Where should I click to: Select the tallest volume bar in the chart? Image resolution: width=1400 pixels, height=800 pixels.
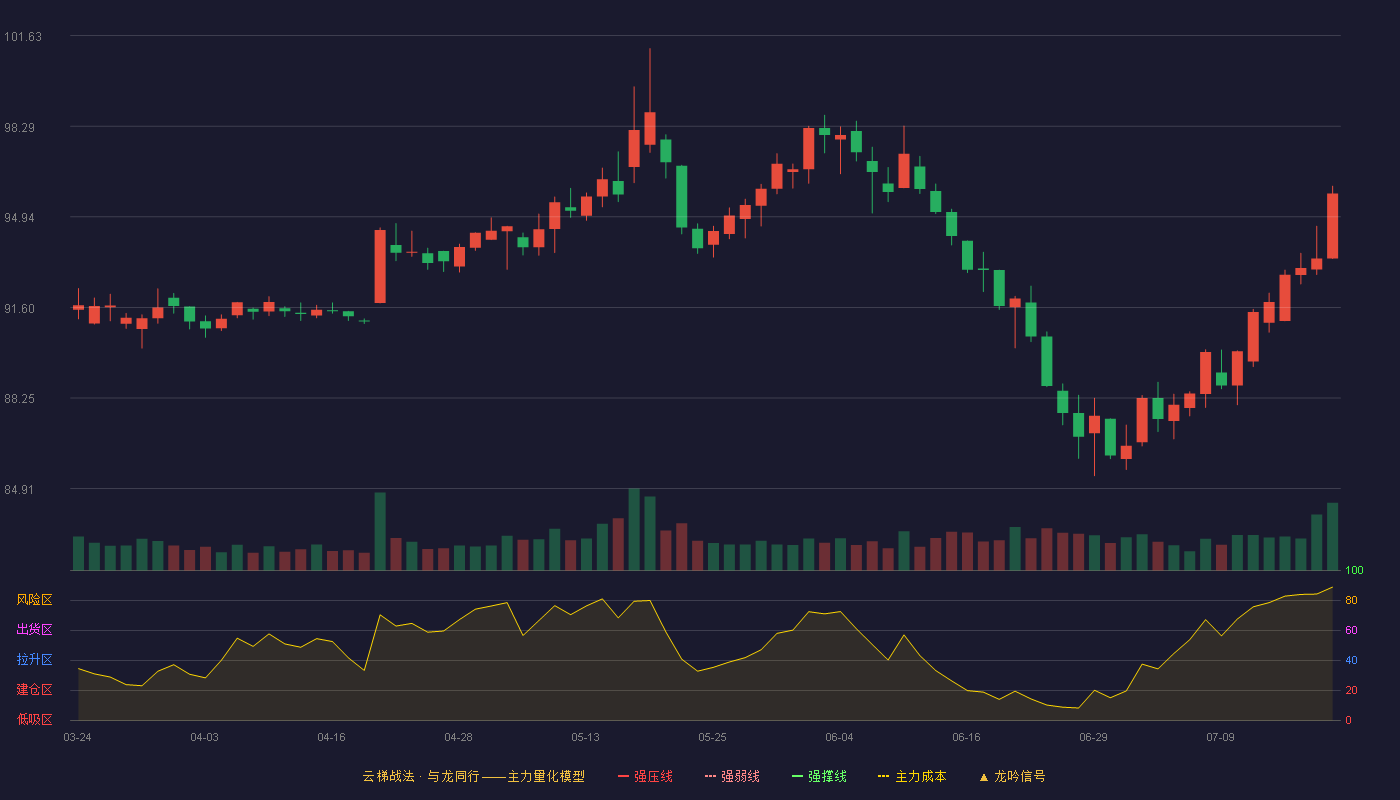point(633,529)
